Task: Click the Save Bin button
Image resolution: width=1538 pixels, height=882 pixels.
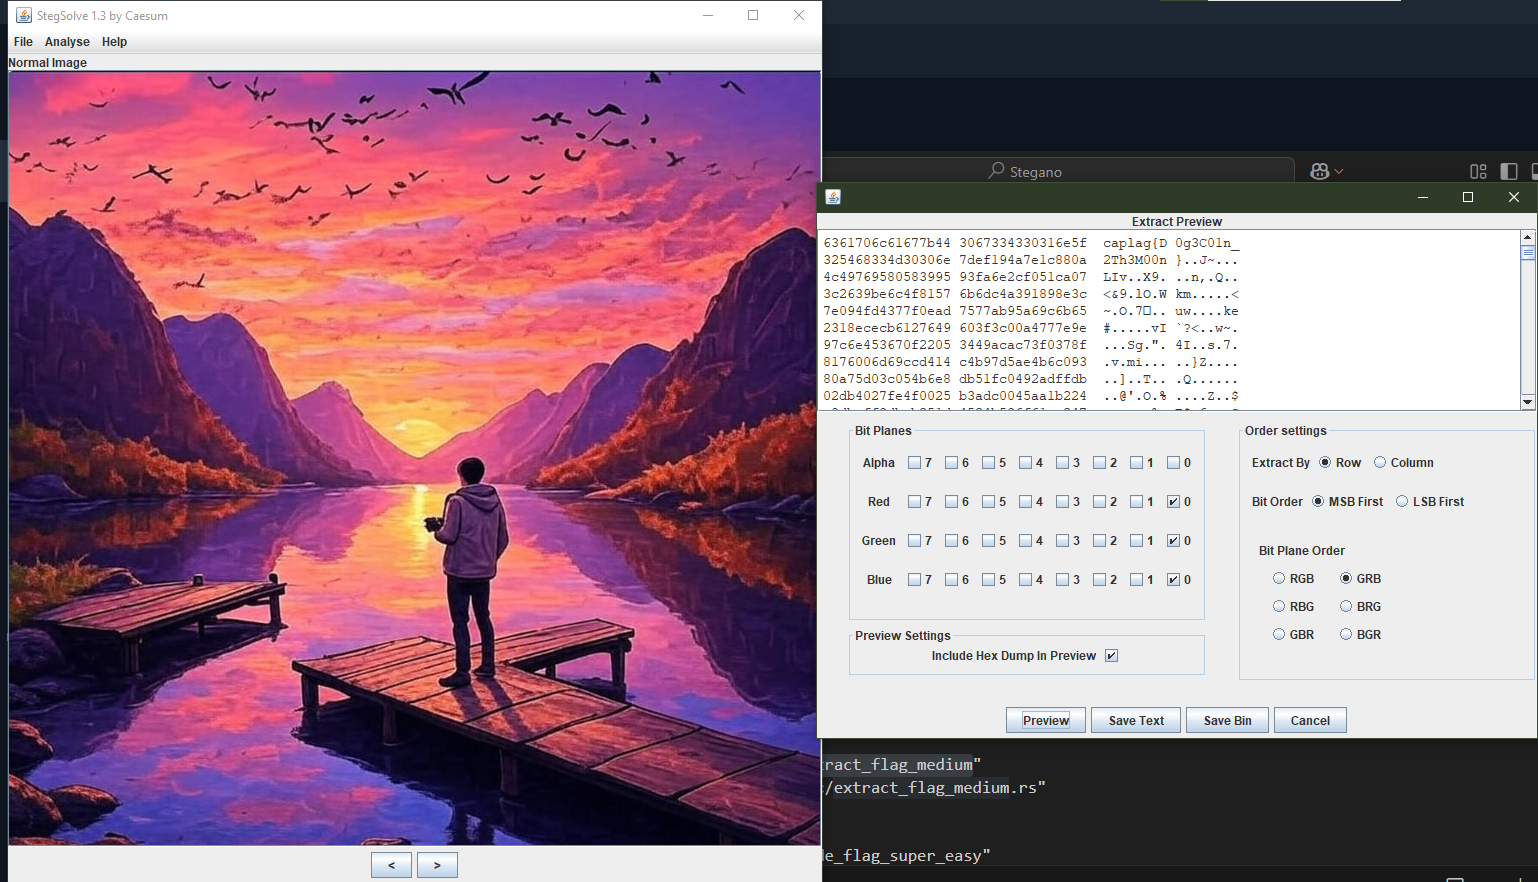Action: point(1227,721)
